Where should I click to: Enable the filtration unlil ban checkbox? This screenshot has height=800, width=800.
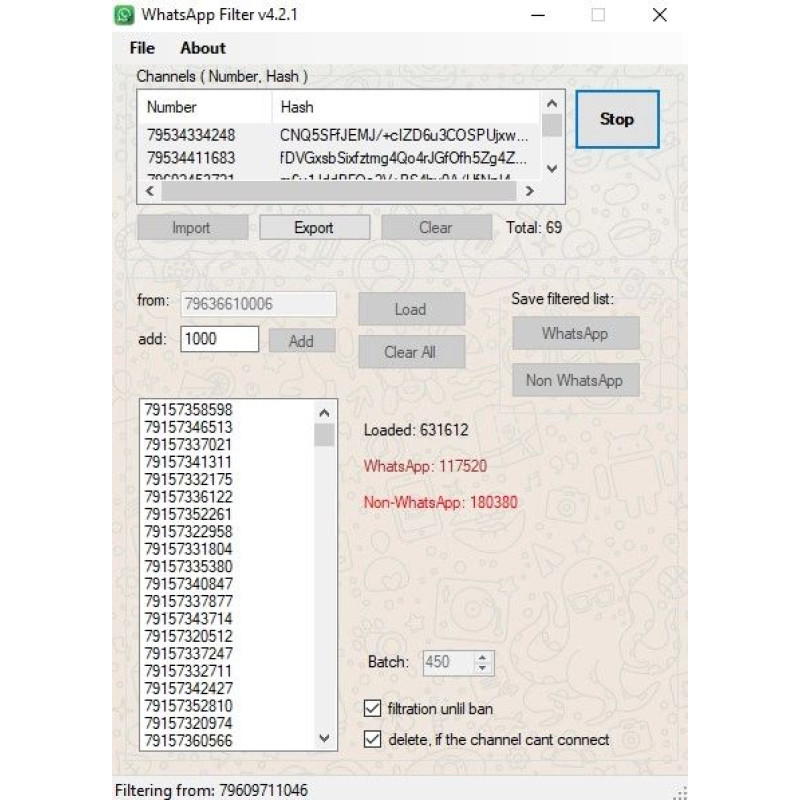(370, 708)
